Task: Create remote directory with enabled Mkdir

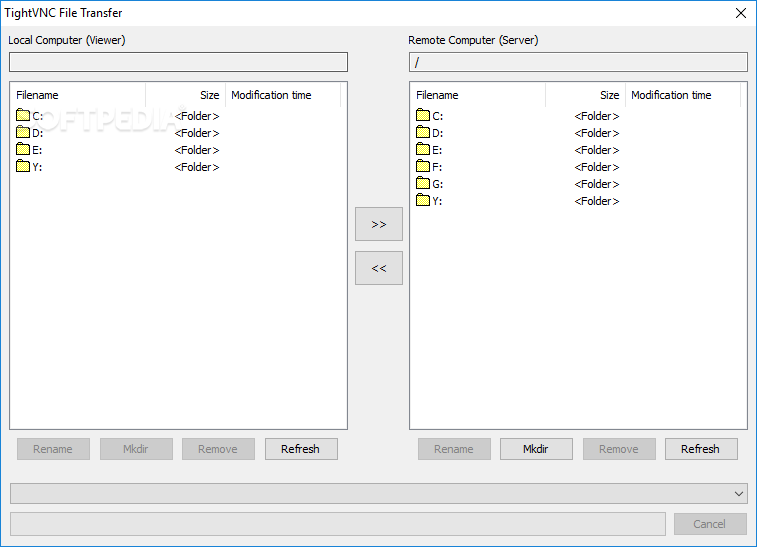Action: pos(536,449)
